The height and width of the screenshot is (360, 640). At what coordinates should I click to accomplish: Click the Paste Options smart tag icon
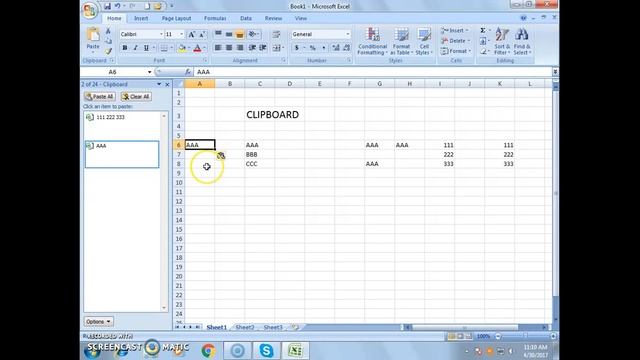(221, 156)
